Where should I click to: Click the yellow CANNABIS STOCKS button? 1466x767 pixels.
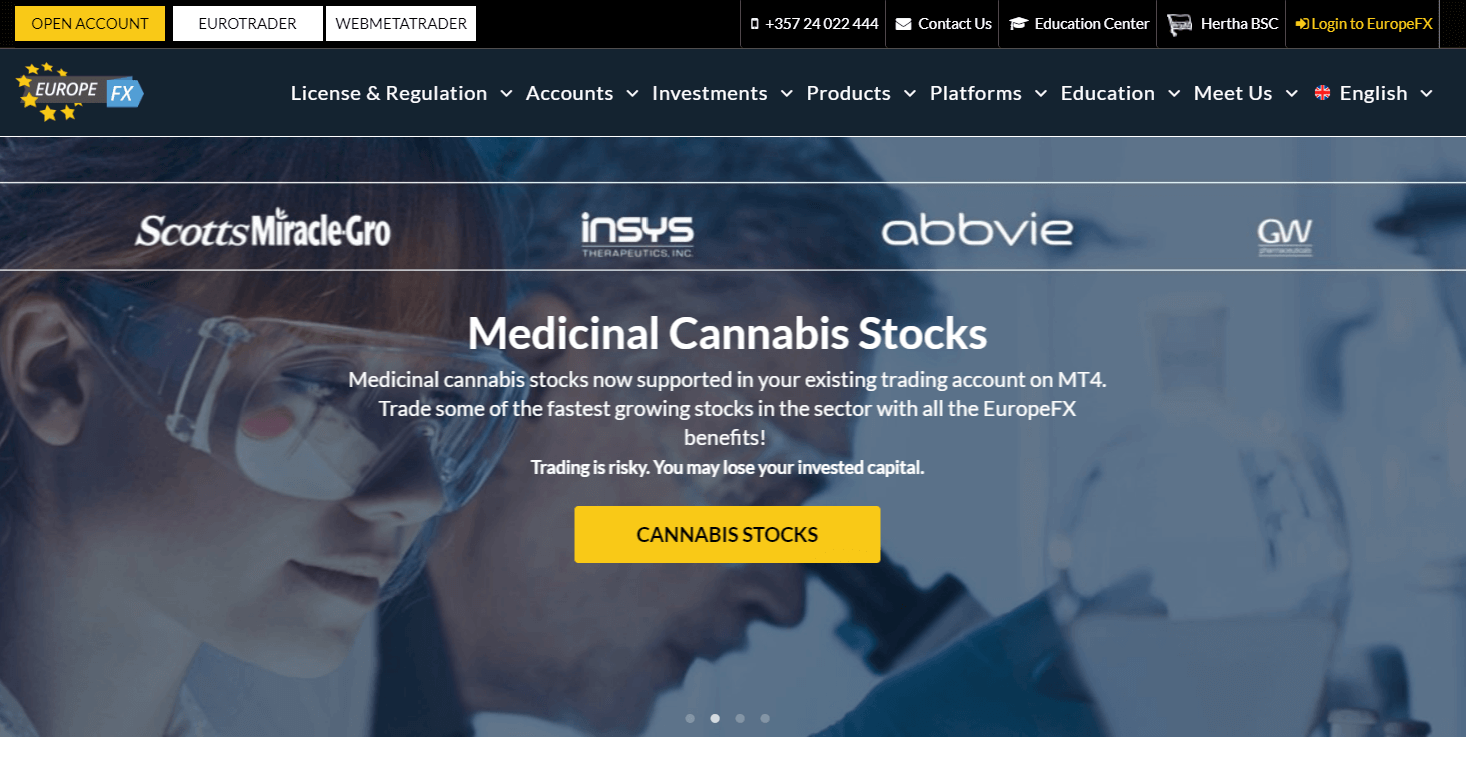click(727, 534)
